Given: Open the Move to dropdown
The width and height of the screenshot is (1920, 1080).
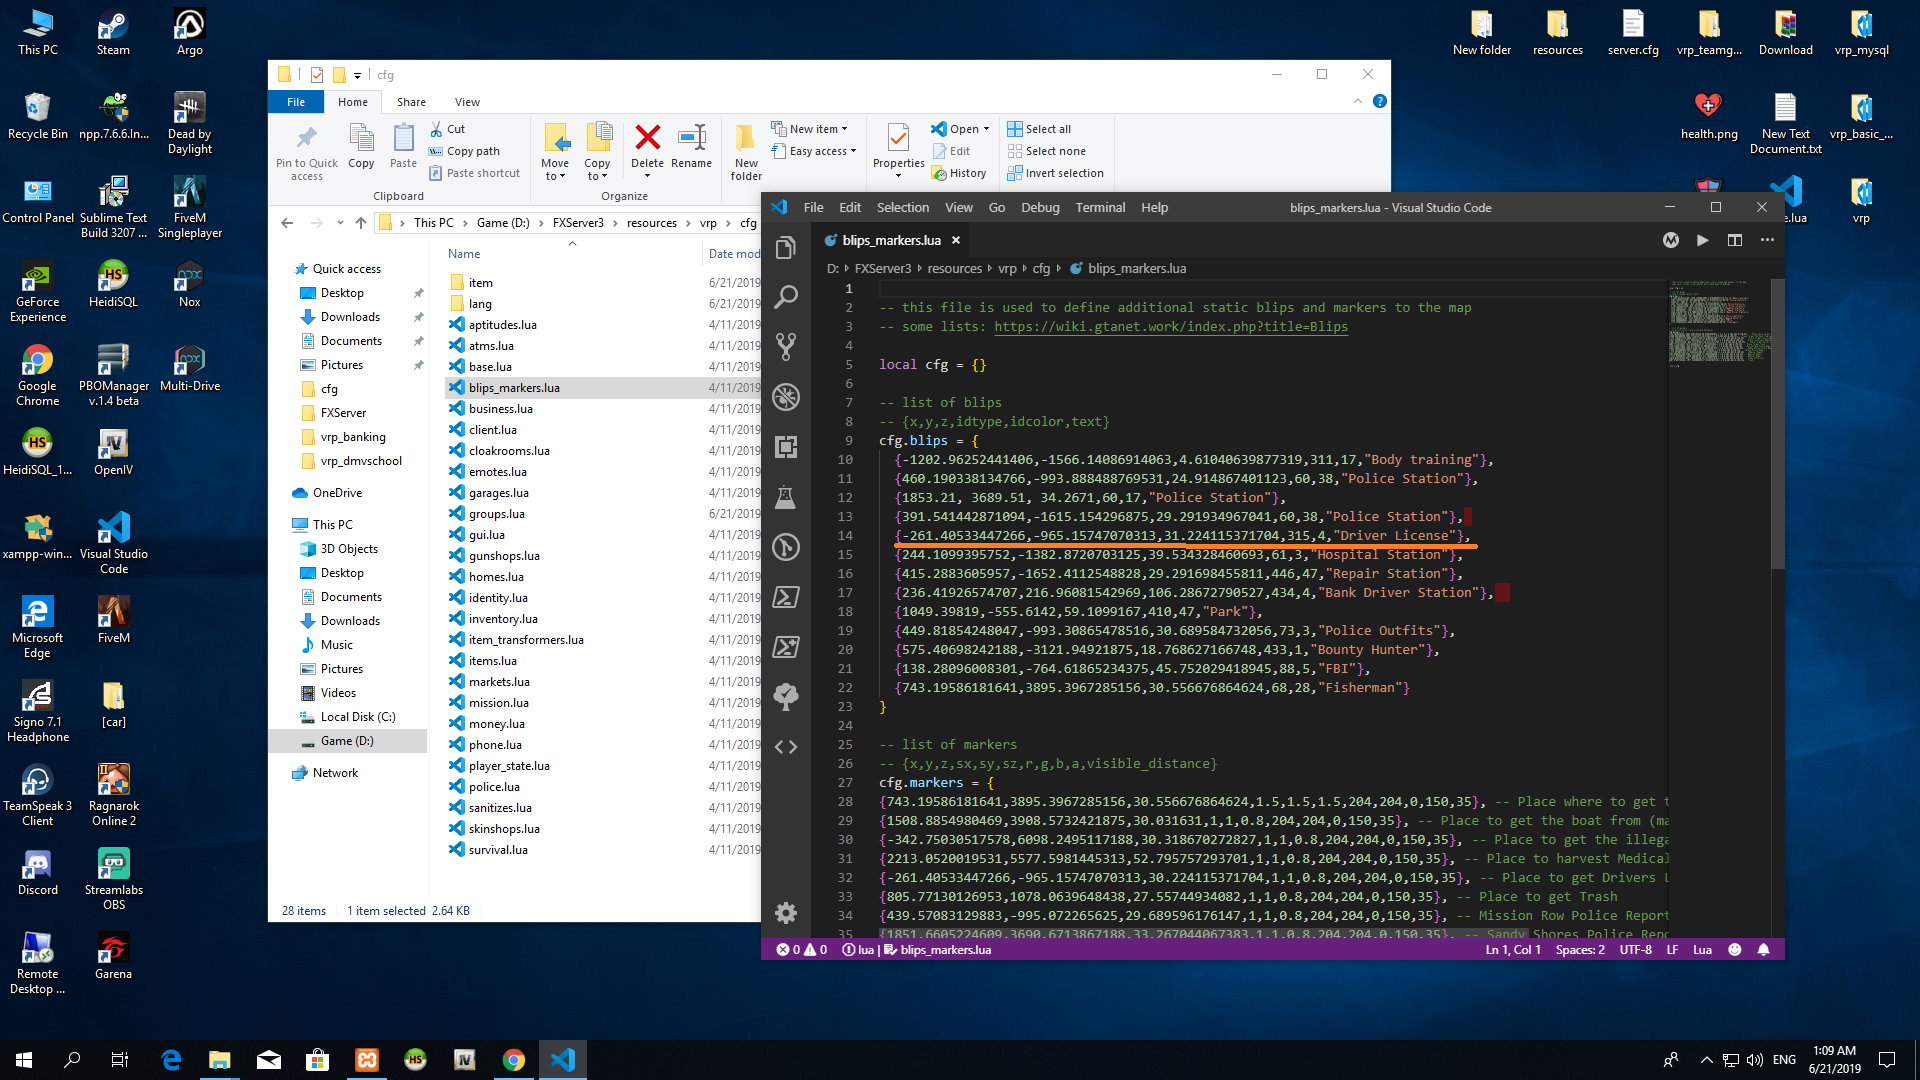Looking at the screenshot, I should tap(555, 152).
